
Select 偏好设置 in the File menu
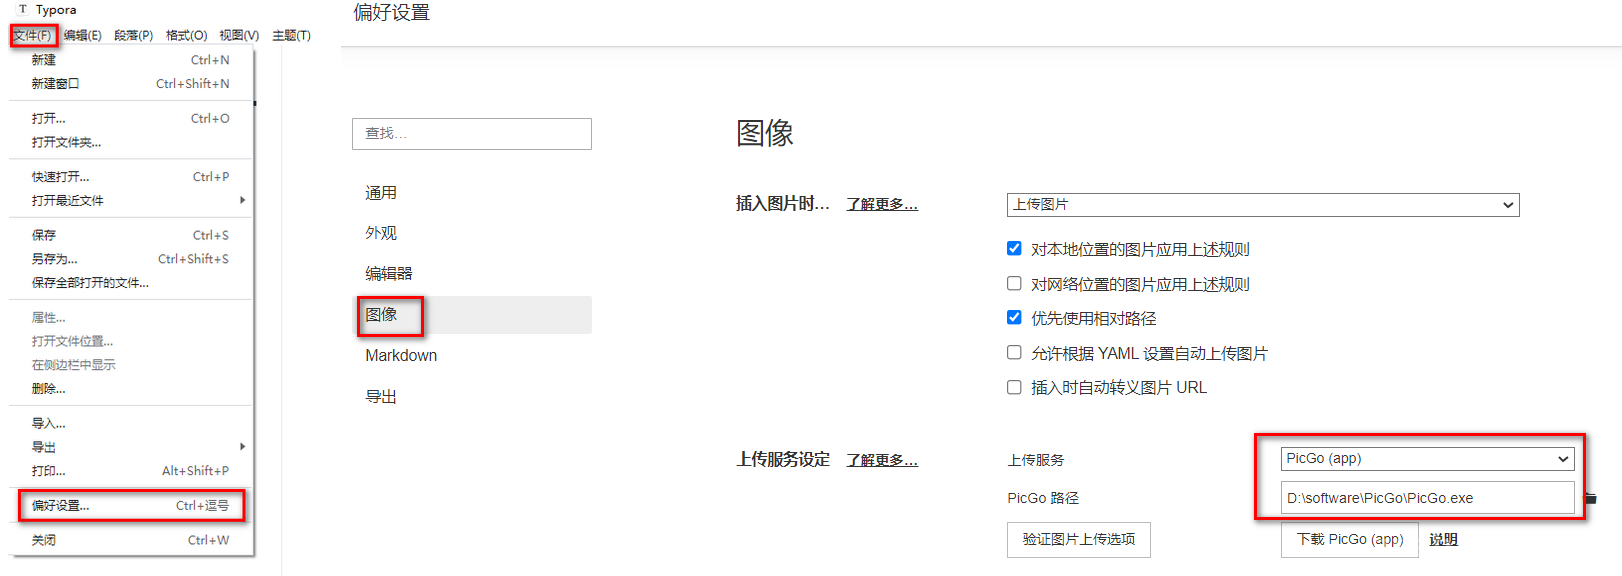point(130,506)
